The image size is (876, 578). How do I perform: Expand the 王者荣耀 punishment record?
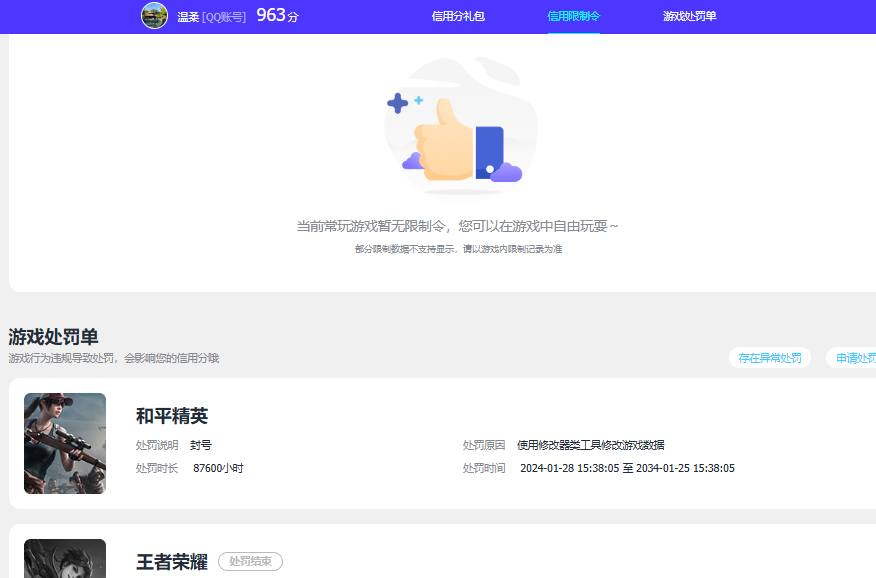(x=440, y=558)
